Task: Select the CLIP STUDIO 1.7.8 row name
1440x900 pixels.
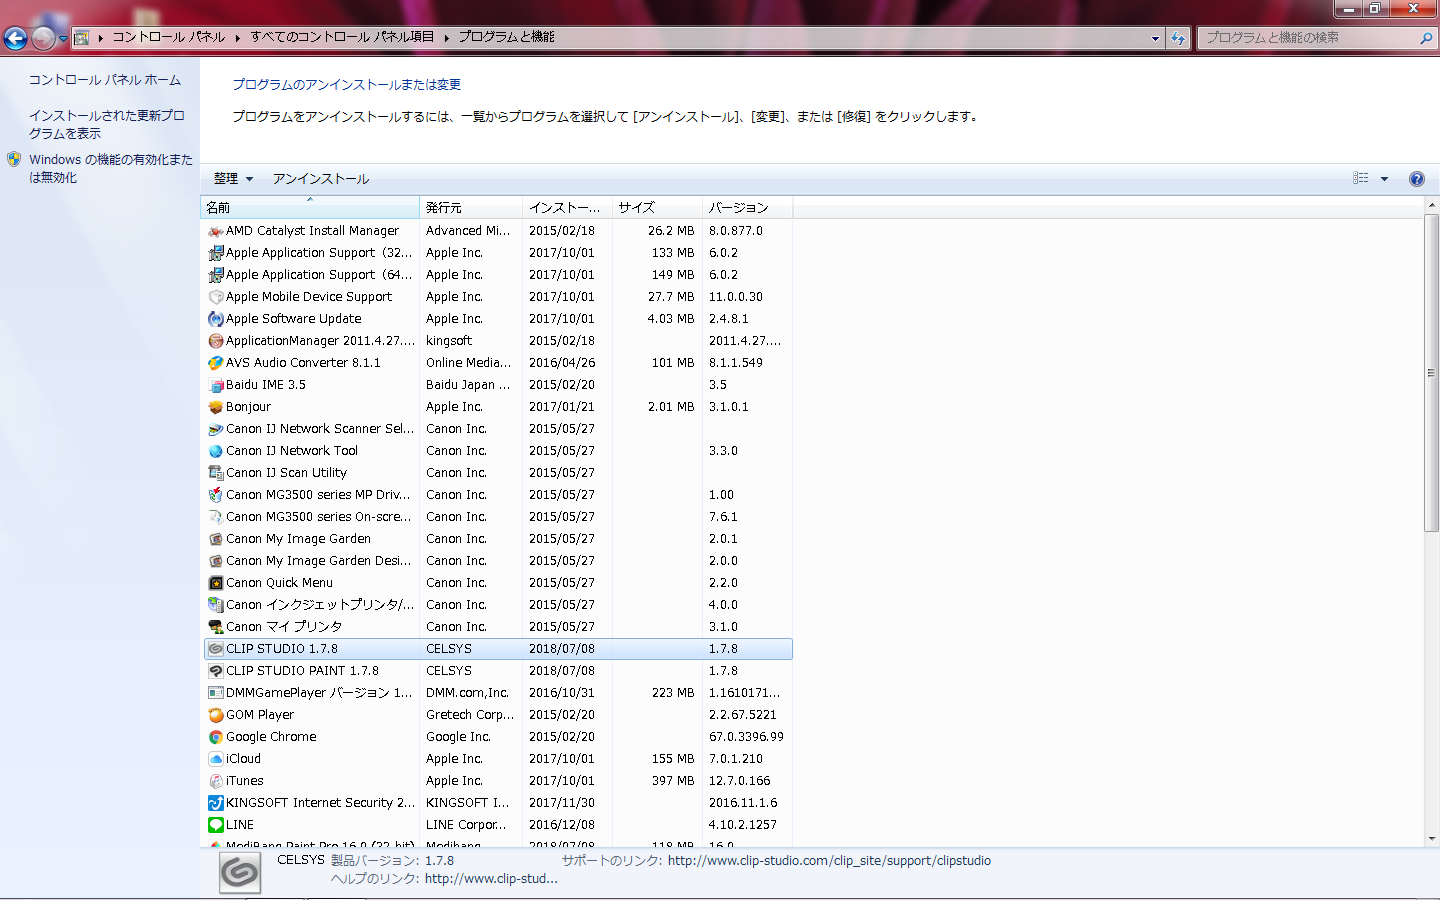Action: 282,649
